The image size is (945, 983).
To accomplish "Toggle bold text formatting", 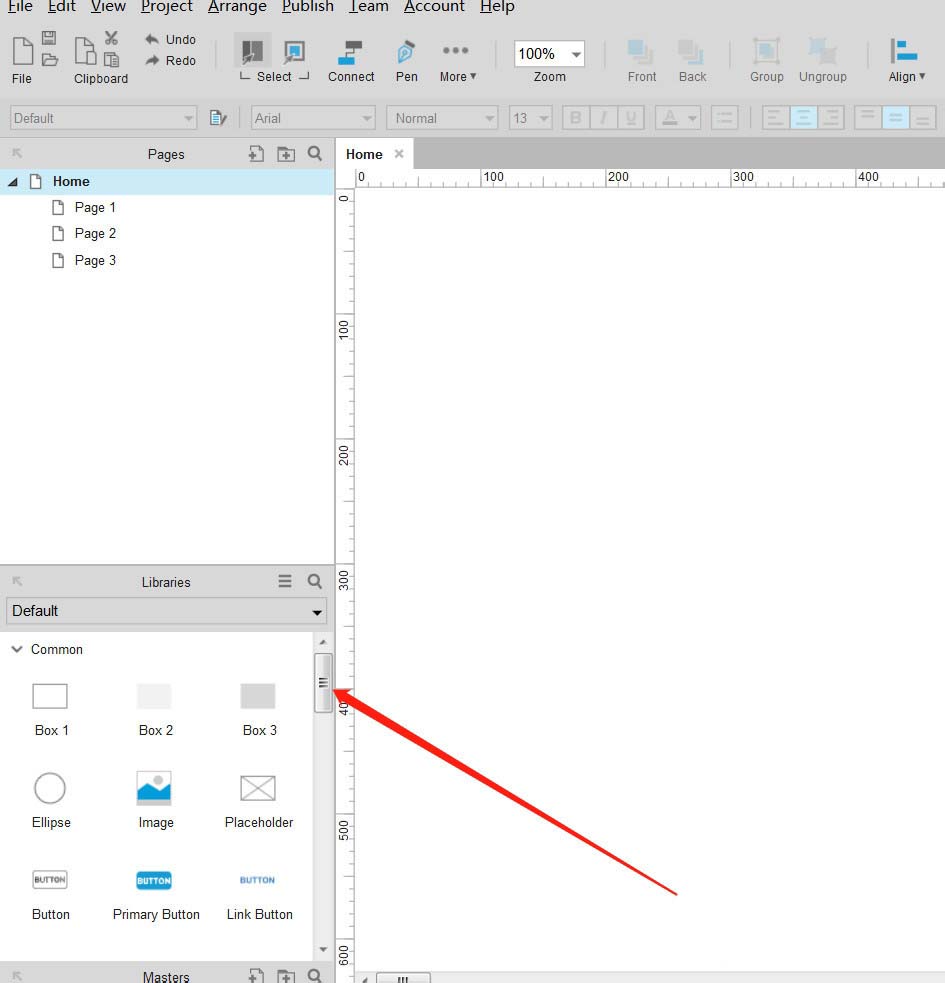I will pyautogui.click(x=575, y=118).
